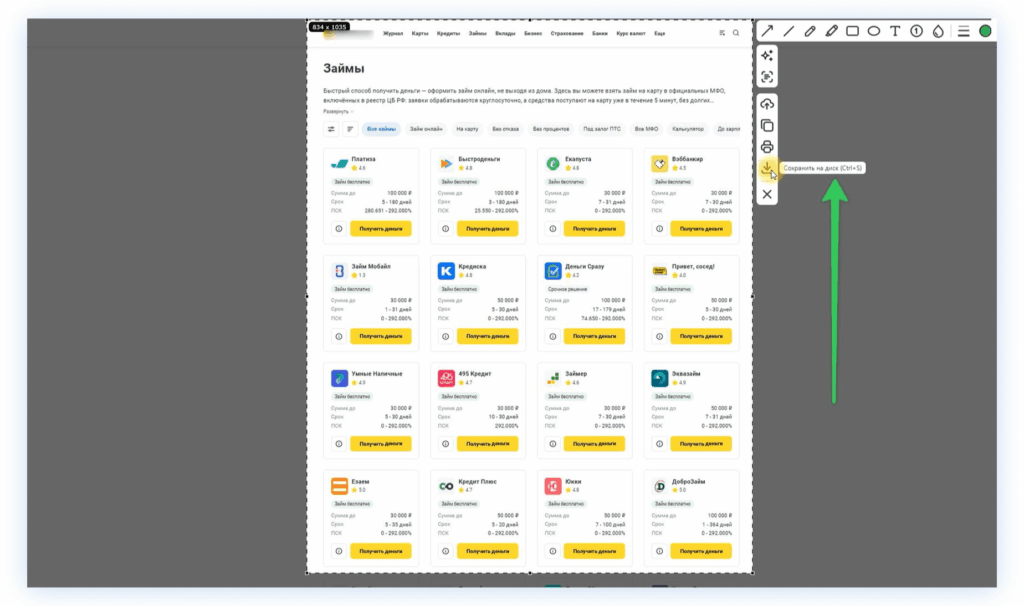Select the numbered step marker tool
This screenshot has width=1024, height=606.
(917, 31)
